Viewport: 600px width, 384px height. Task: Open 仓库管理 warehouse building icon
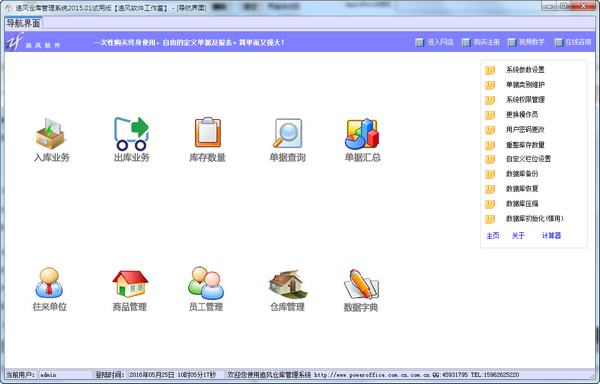click(288, 284)
